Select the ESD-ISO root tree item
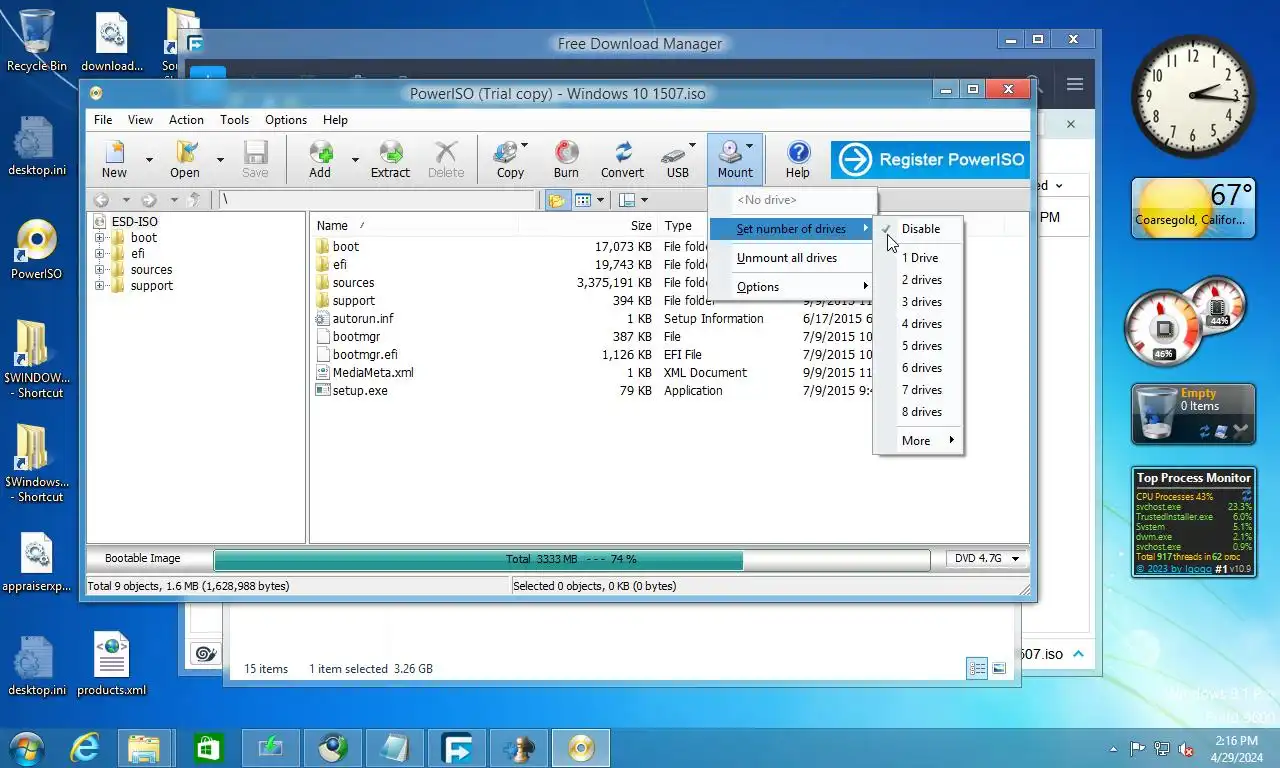Viewport: 1280px width, 768px height. tap(135, 222)
